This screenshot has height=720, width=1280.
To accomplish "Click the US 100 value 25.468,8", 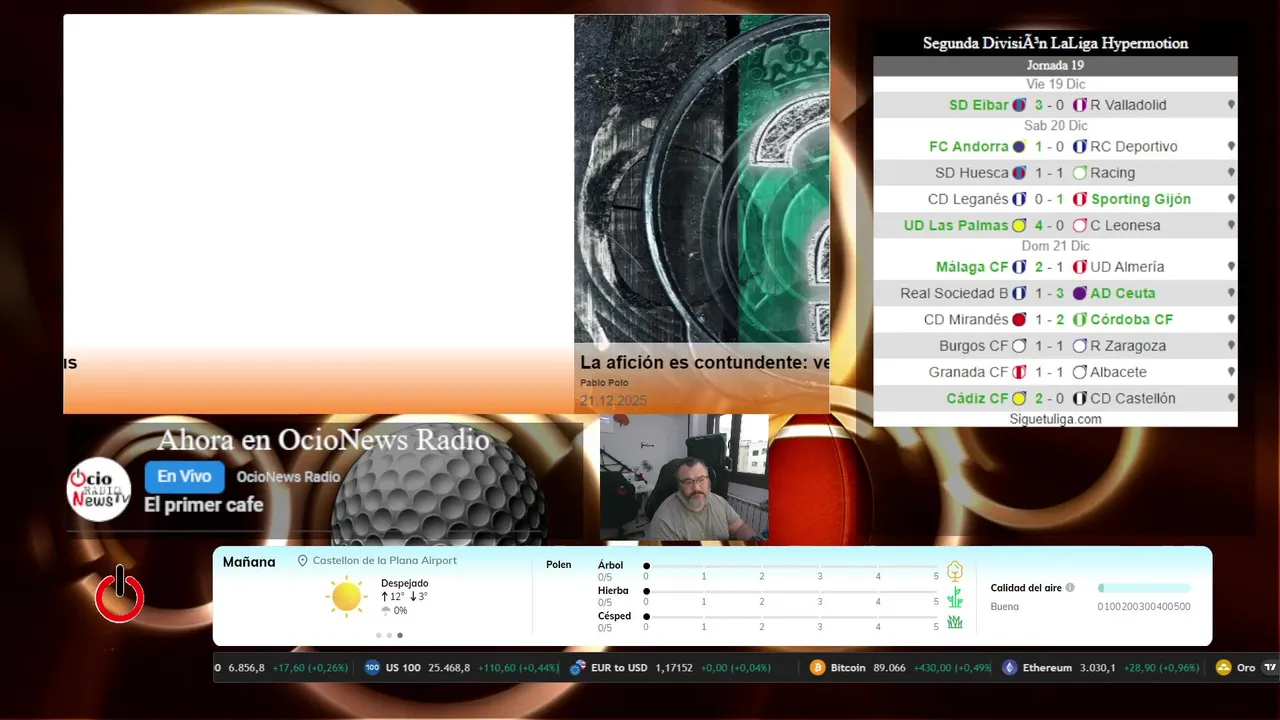I will point(449,668).
